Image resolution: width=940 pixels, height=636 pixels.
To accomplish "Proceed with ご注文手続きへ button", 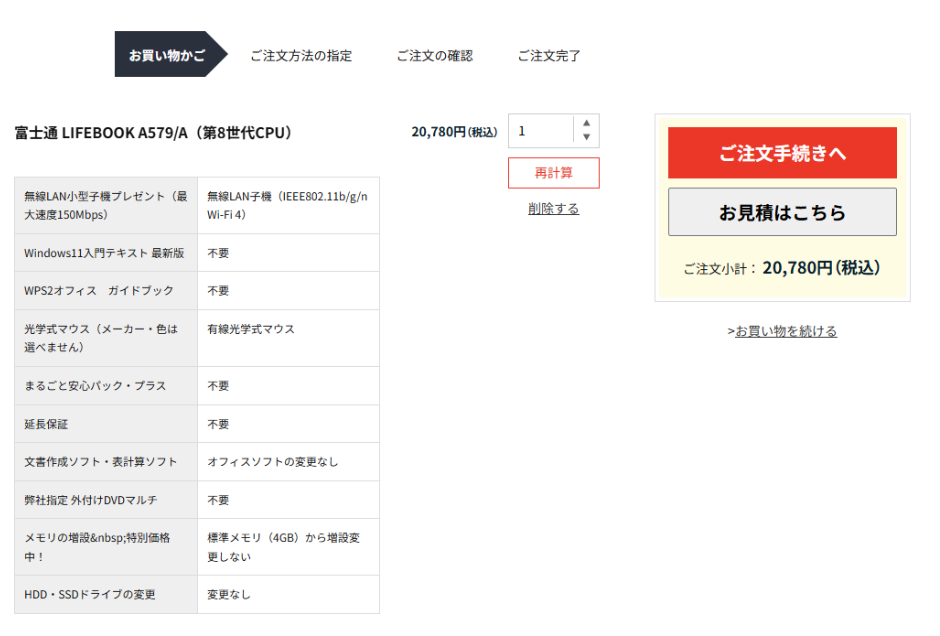I will click(782, 153).
